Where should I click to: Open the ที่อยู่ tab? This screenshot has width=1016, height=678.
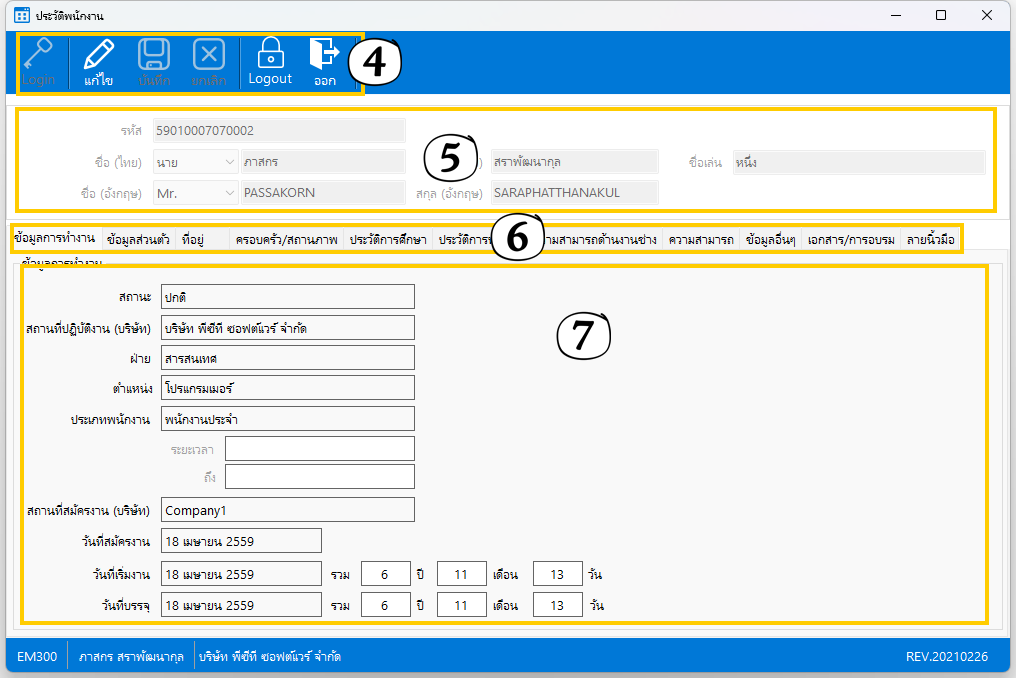click(x=193, y=240)
